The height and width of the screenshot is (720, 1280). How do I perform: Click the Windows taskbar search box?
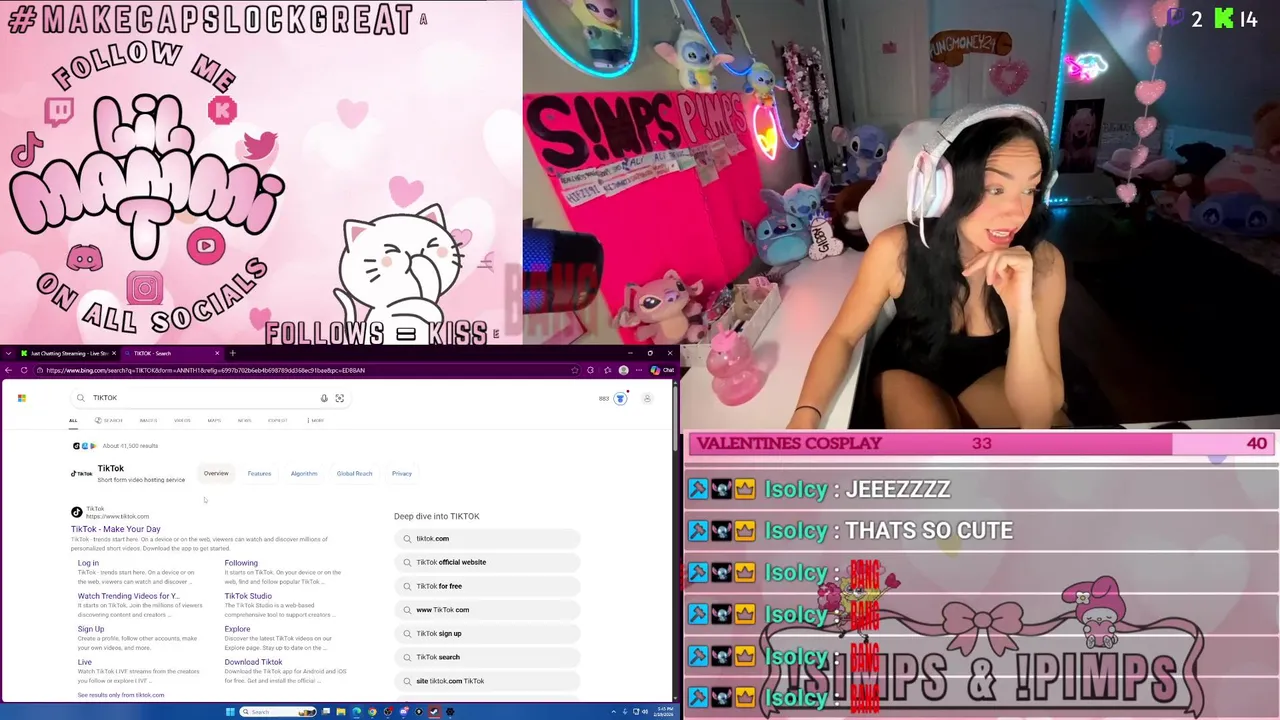(x=280, y=712)
